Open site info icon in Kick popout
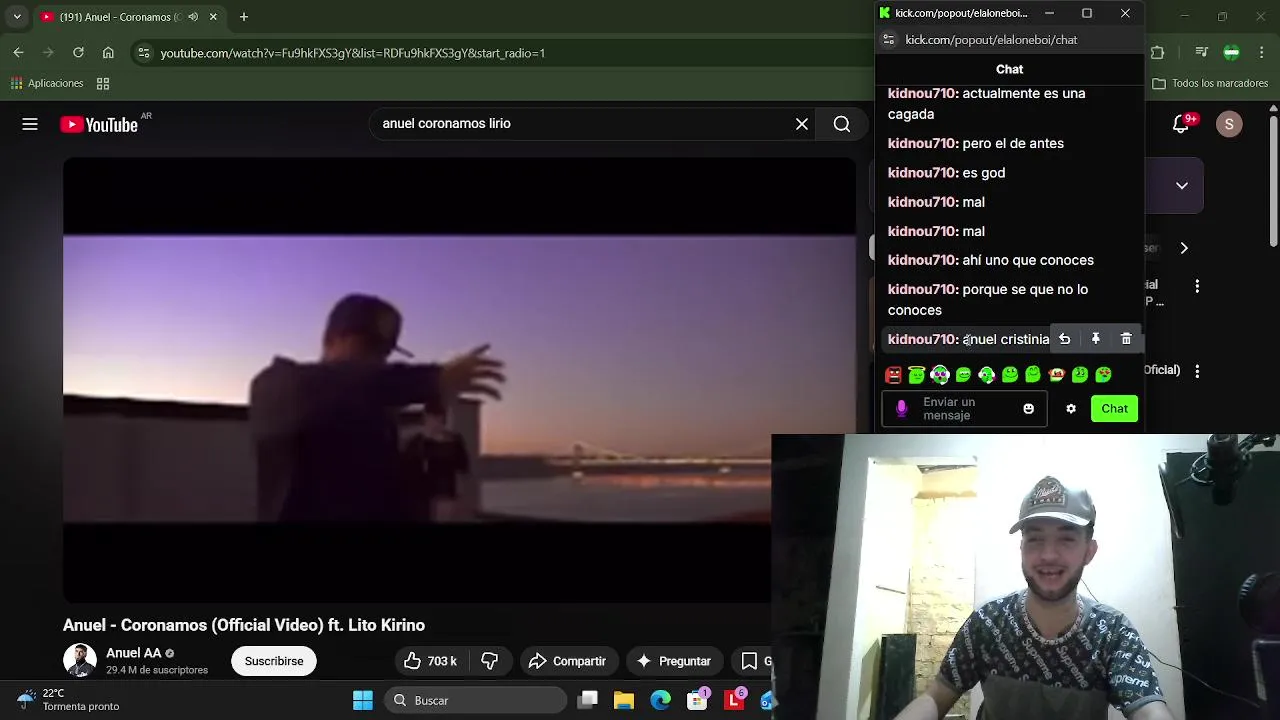 889,40
